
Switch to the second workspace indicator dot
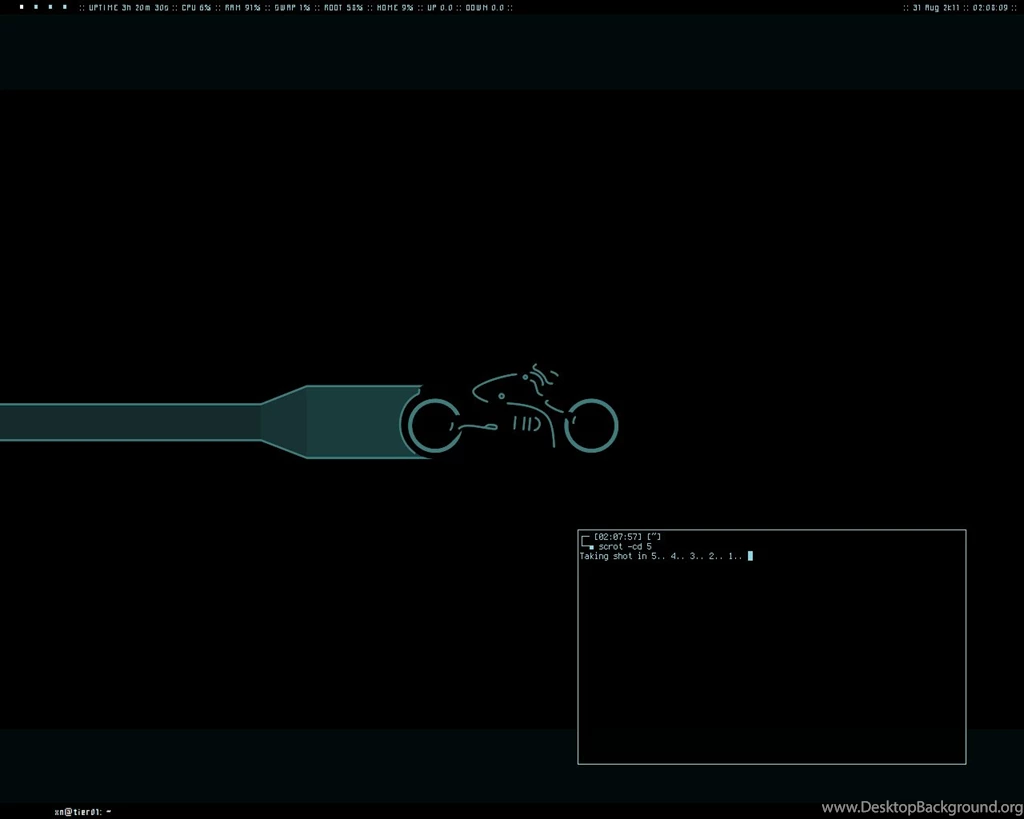36,7
